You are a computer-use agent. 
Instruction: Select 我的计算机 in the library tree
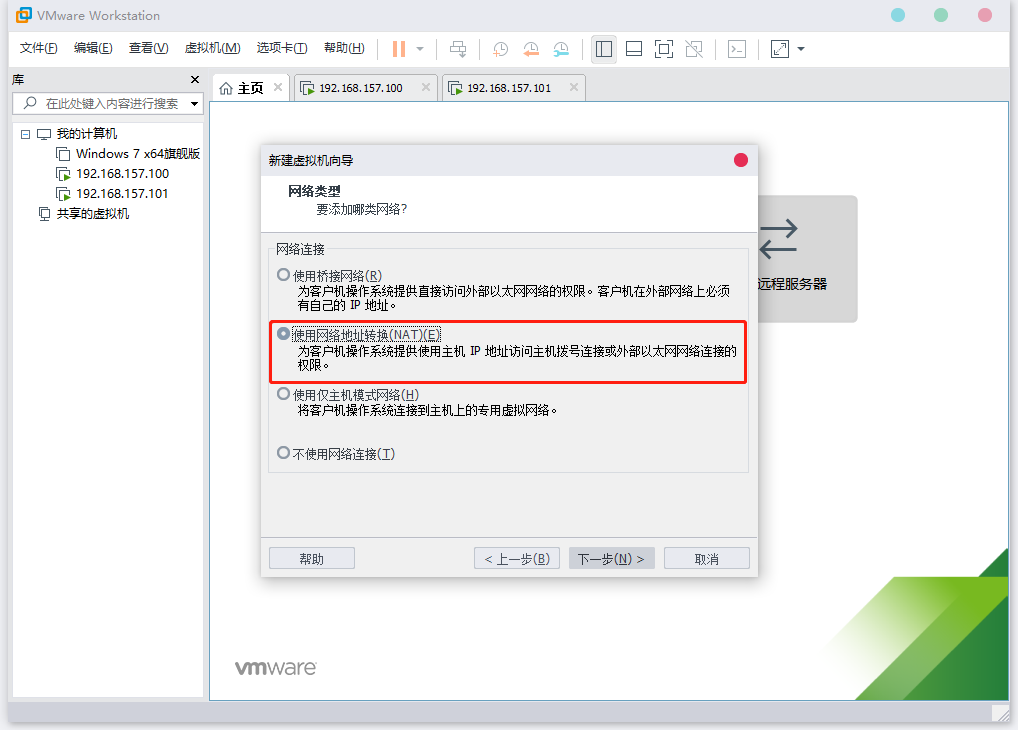pyautogui.click(x=87, y=134)
